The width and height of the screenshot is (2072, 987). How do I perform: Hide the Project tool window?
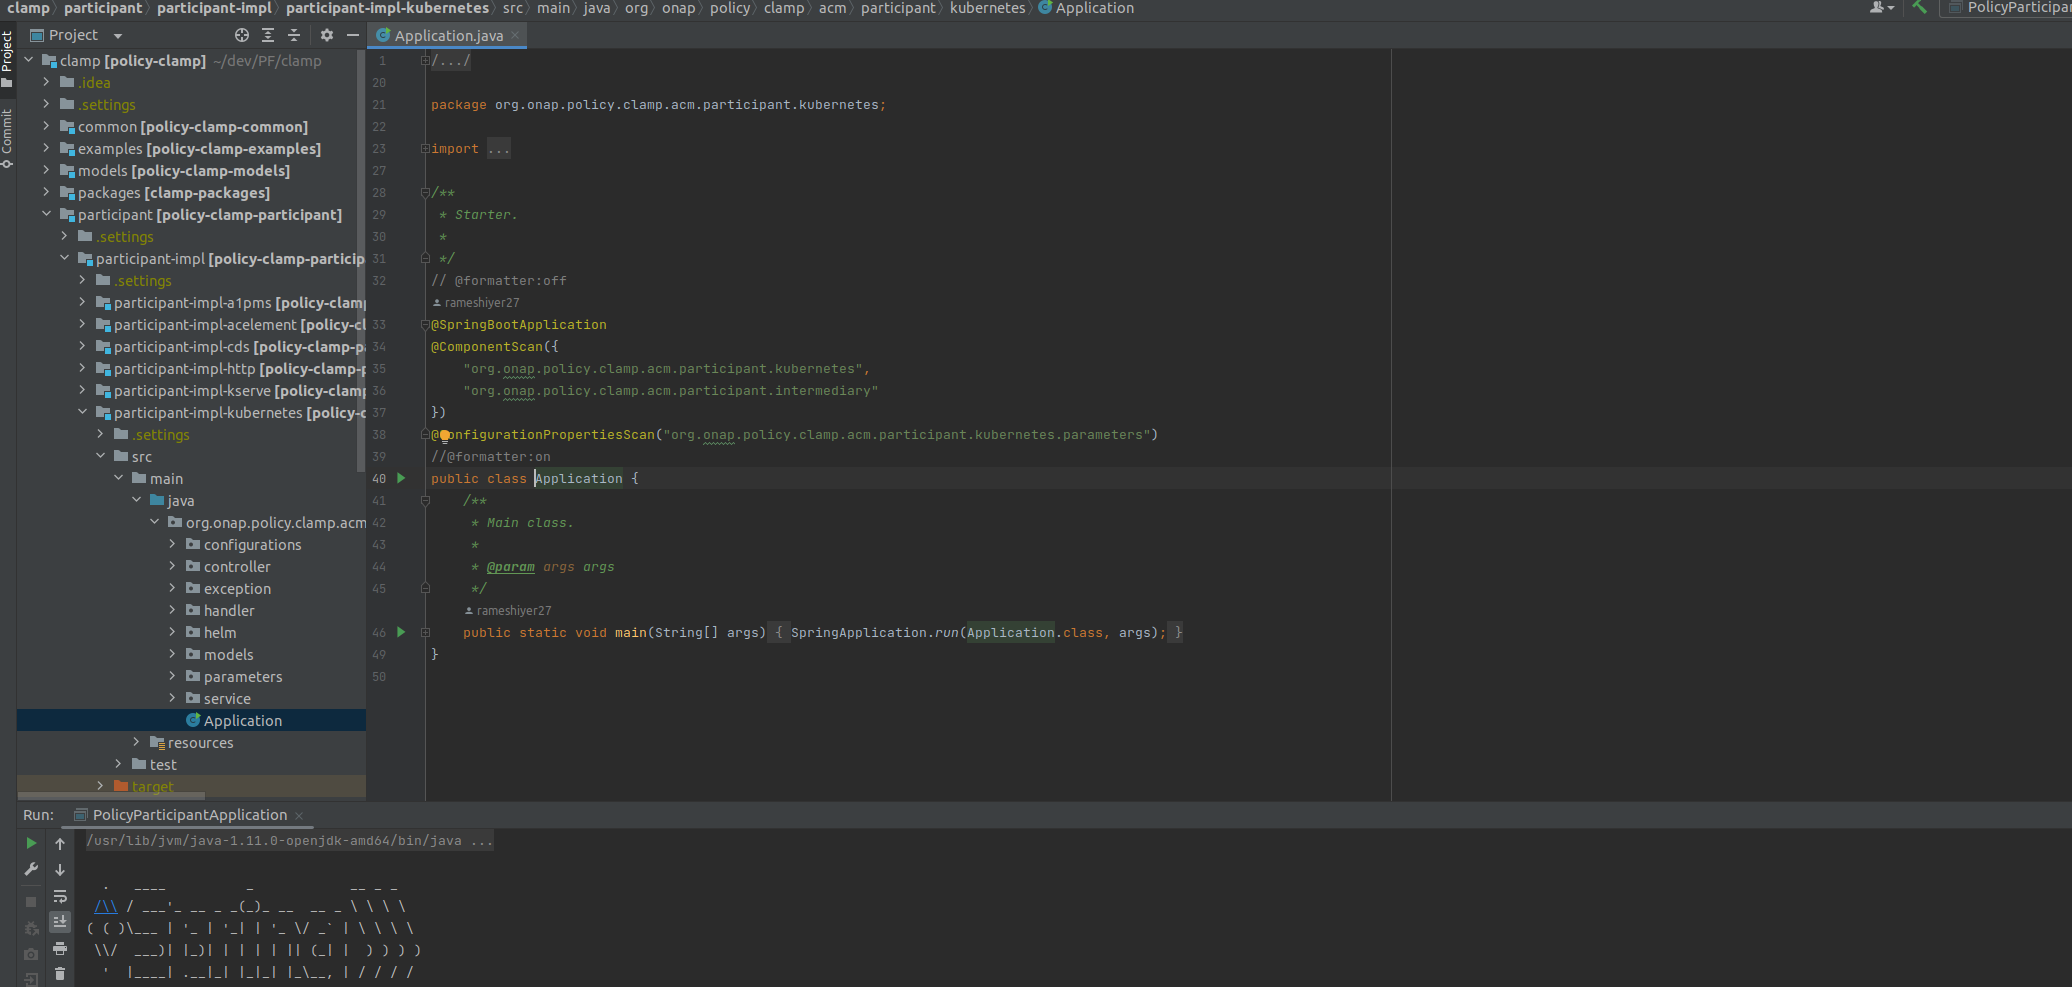click(352, 35)
